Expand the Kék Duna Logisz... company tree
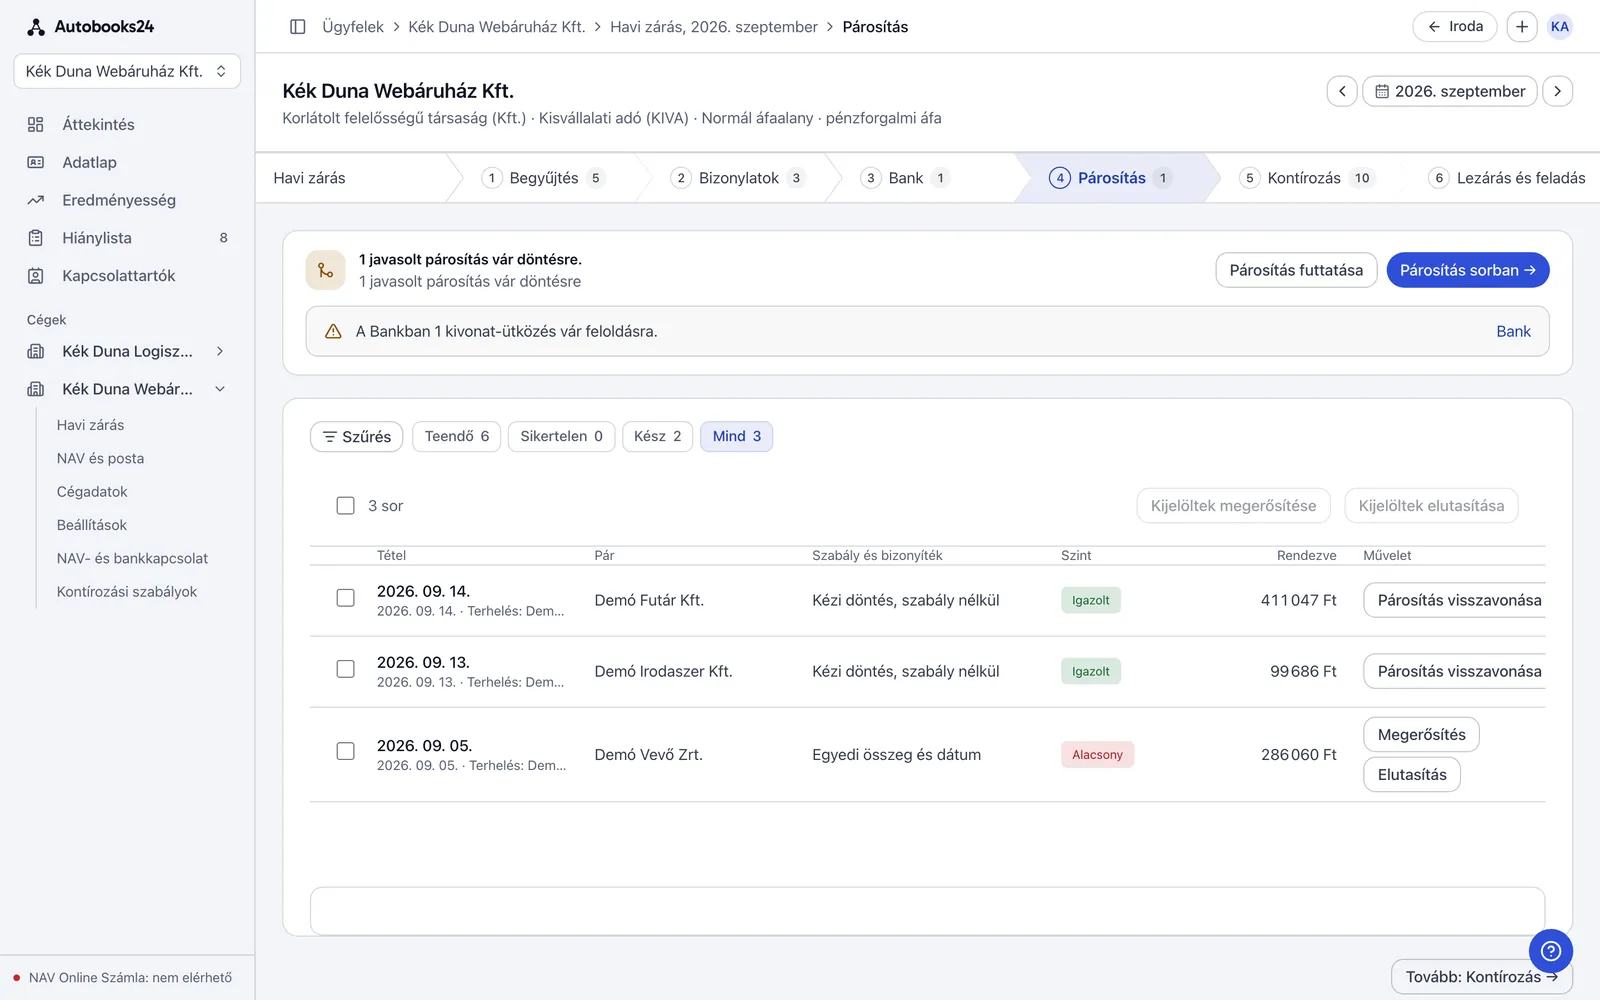The width and height of the screenshot is (1600, 1000). (x=220, y=351)
